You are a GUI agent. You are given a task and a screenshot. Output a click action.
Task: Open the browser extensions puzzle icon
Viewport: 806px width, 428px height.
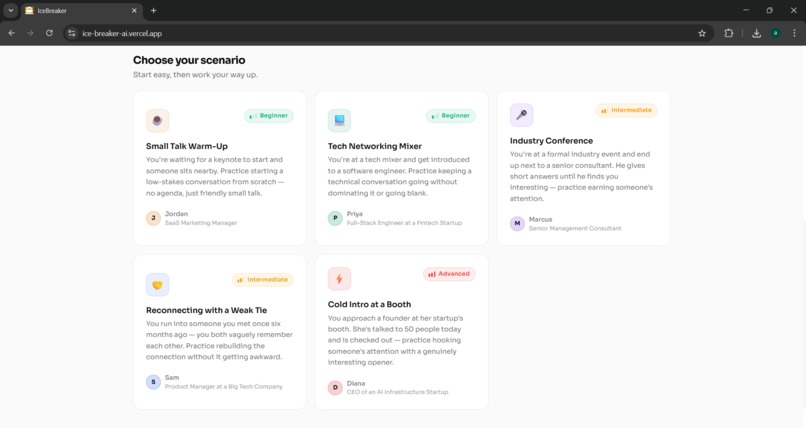point(728,33)
